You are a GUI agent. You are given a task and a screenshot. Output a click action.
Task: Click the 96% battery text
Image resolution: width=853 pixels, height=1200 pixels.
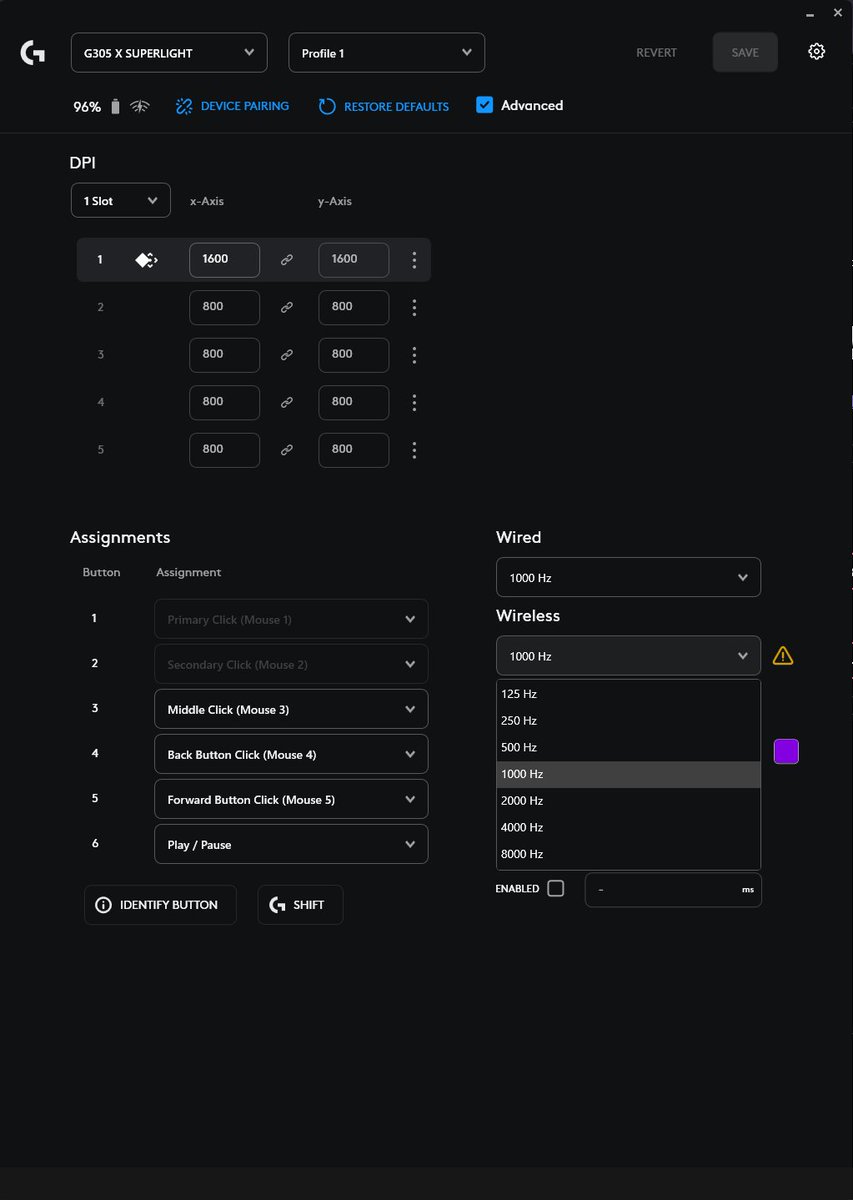(87, 107)
